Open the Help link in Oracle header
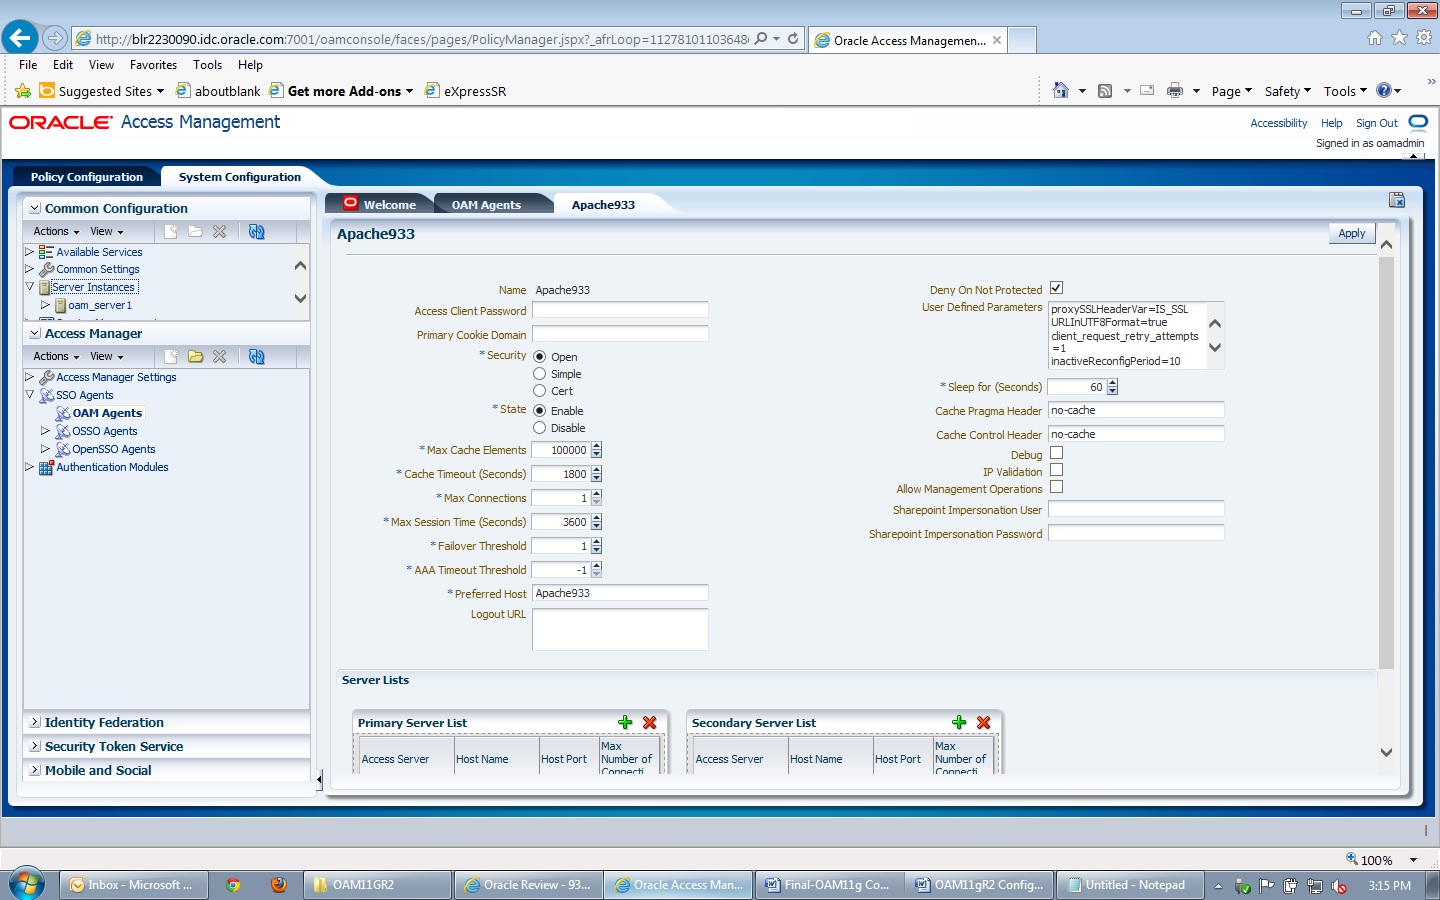Viewport: 1440px width, 900px height. click(1331, 123)
